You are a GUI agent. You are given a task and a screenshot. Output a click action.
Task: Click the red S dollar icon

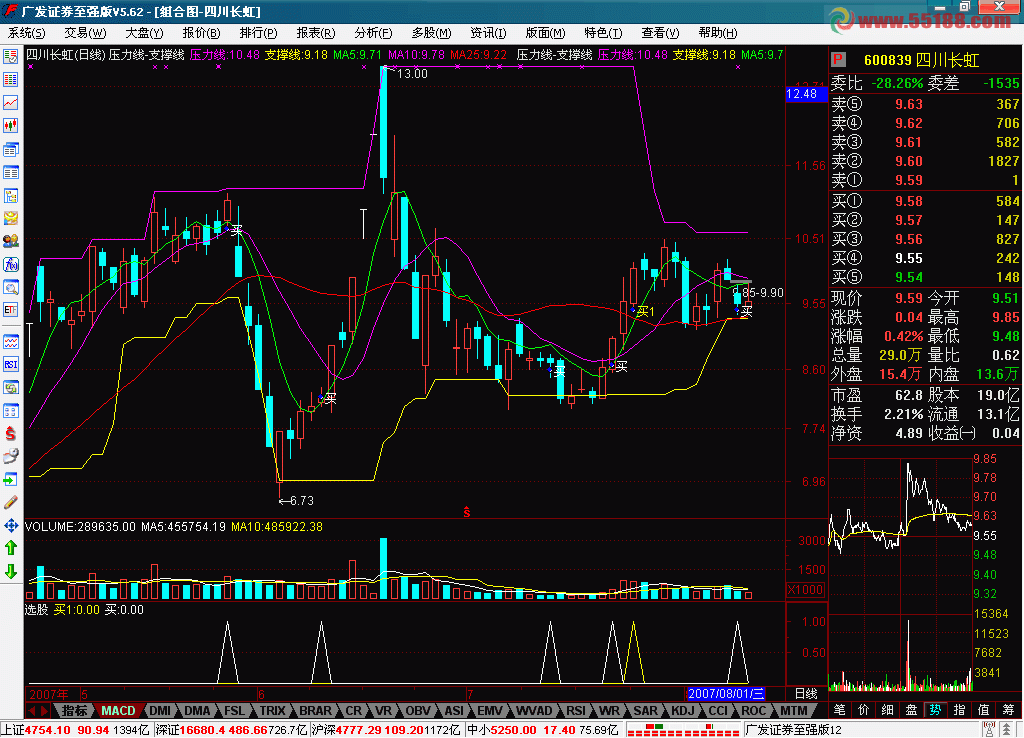pos(10,433)
